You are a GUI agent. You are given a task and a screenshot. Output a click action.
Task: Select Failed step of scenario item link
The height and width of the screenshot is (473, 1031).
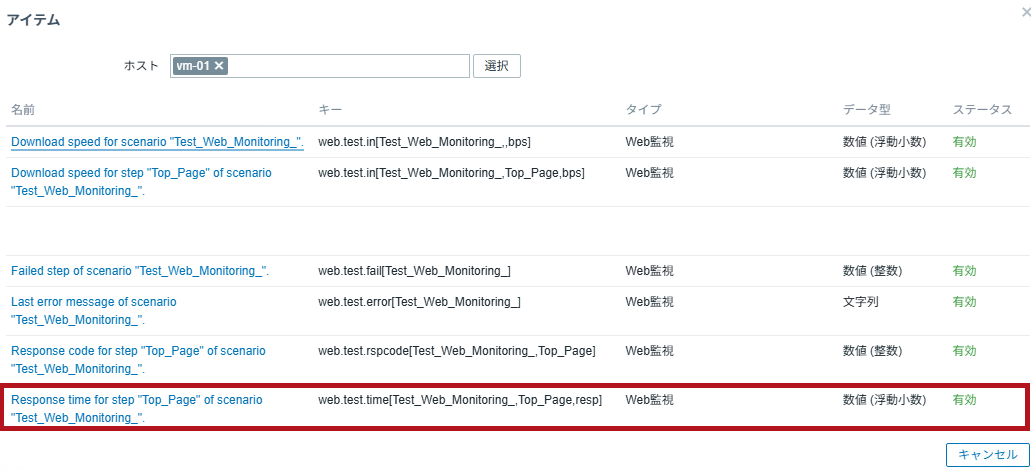click(x=140, y=270)
